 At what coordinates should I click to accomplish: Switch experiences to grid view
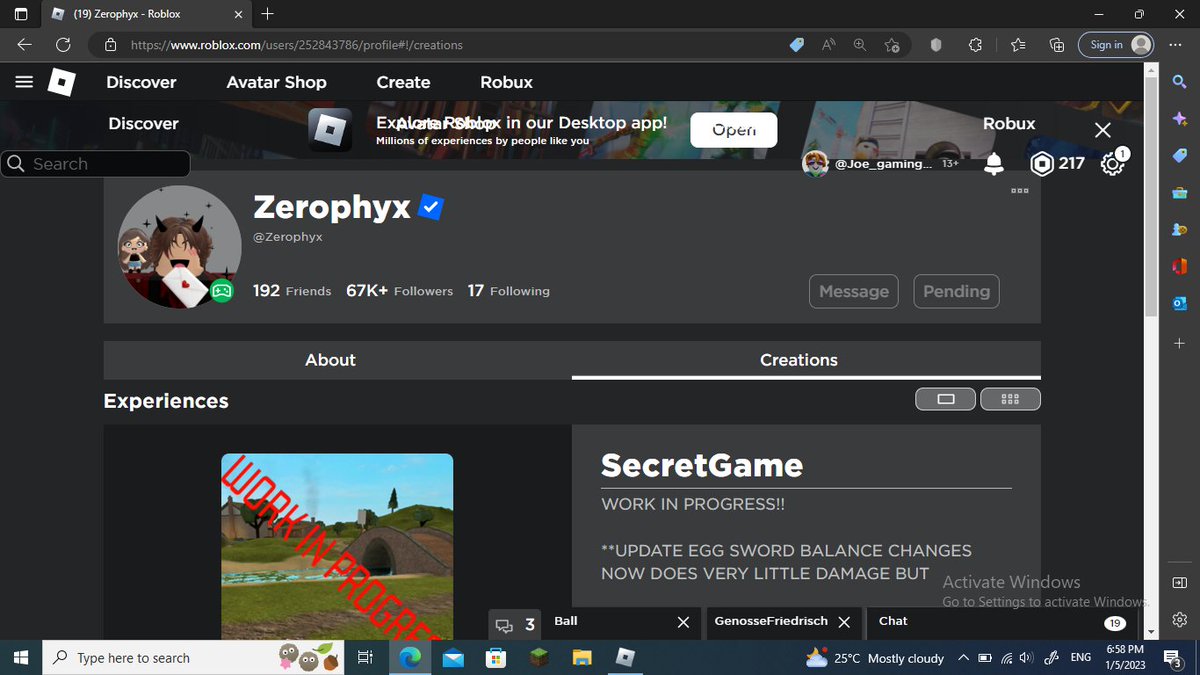click(x=1010, y=399)
